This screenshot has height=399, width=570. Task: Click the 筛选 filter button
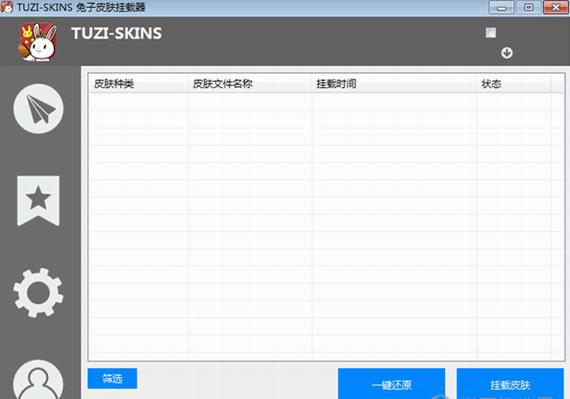coord(112,378)
